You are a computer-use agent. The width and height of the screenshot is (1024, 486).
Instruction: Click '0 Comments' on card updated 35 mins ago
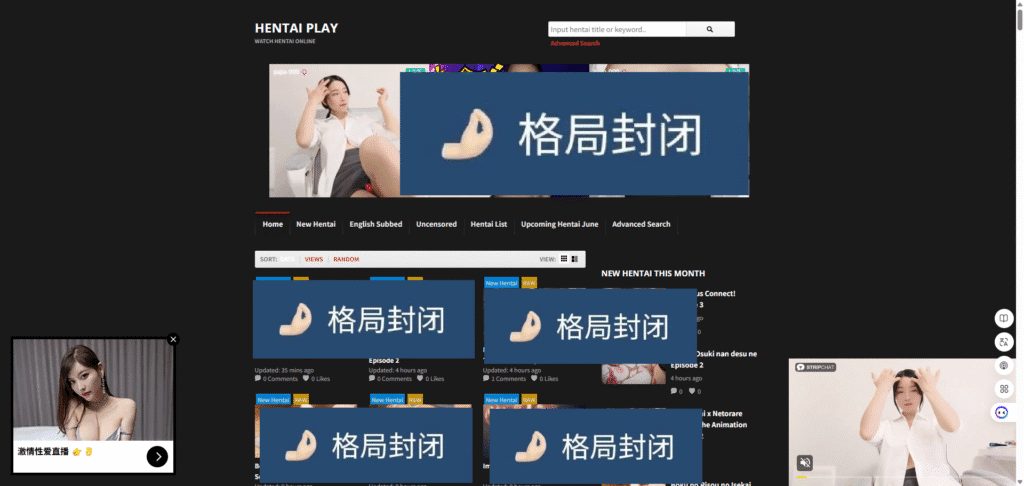280,379
